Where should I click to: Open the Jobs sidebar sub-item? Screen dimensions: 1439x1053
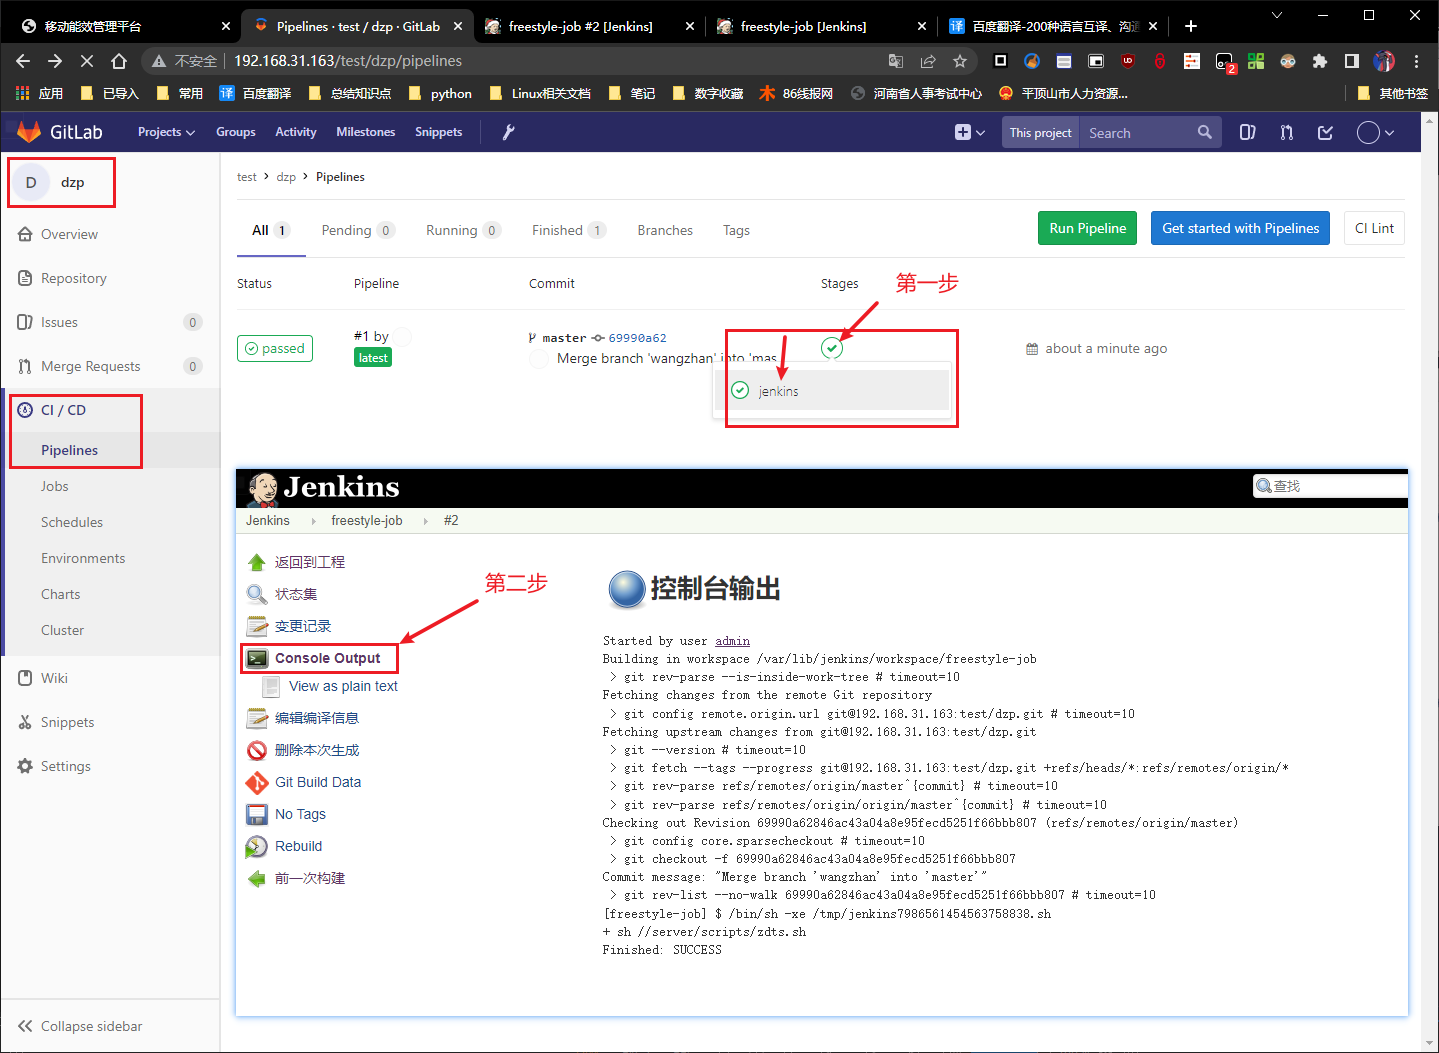tap(55, 486)
